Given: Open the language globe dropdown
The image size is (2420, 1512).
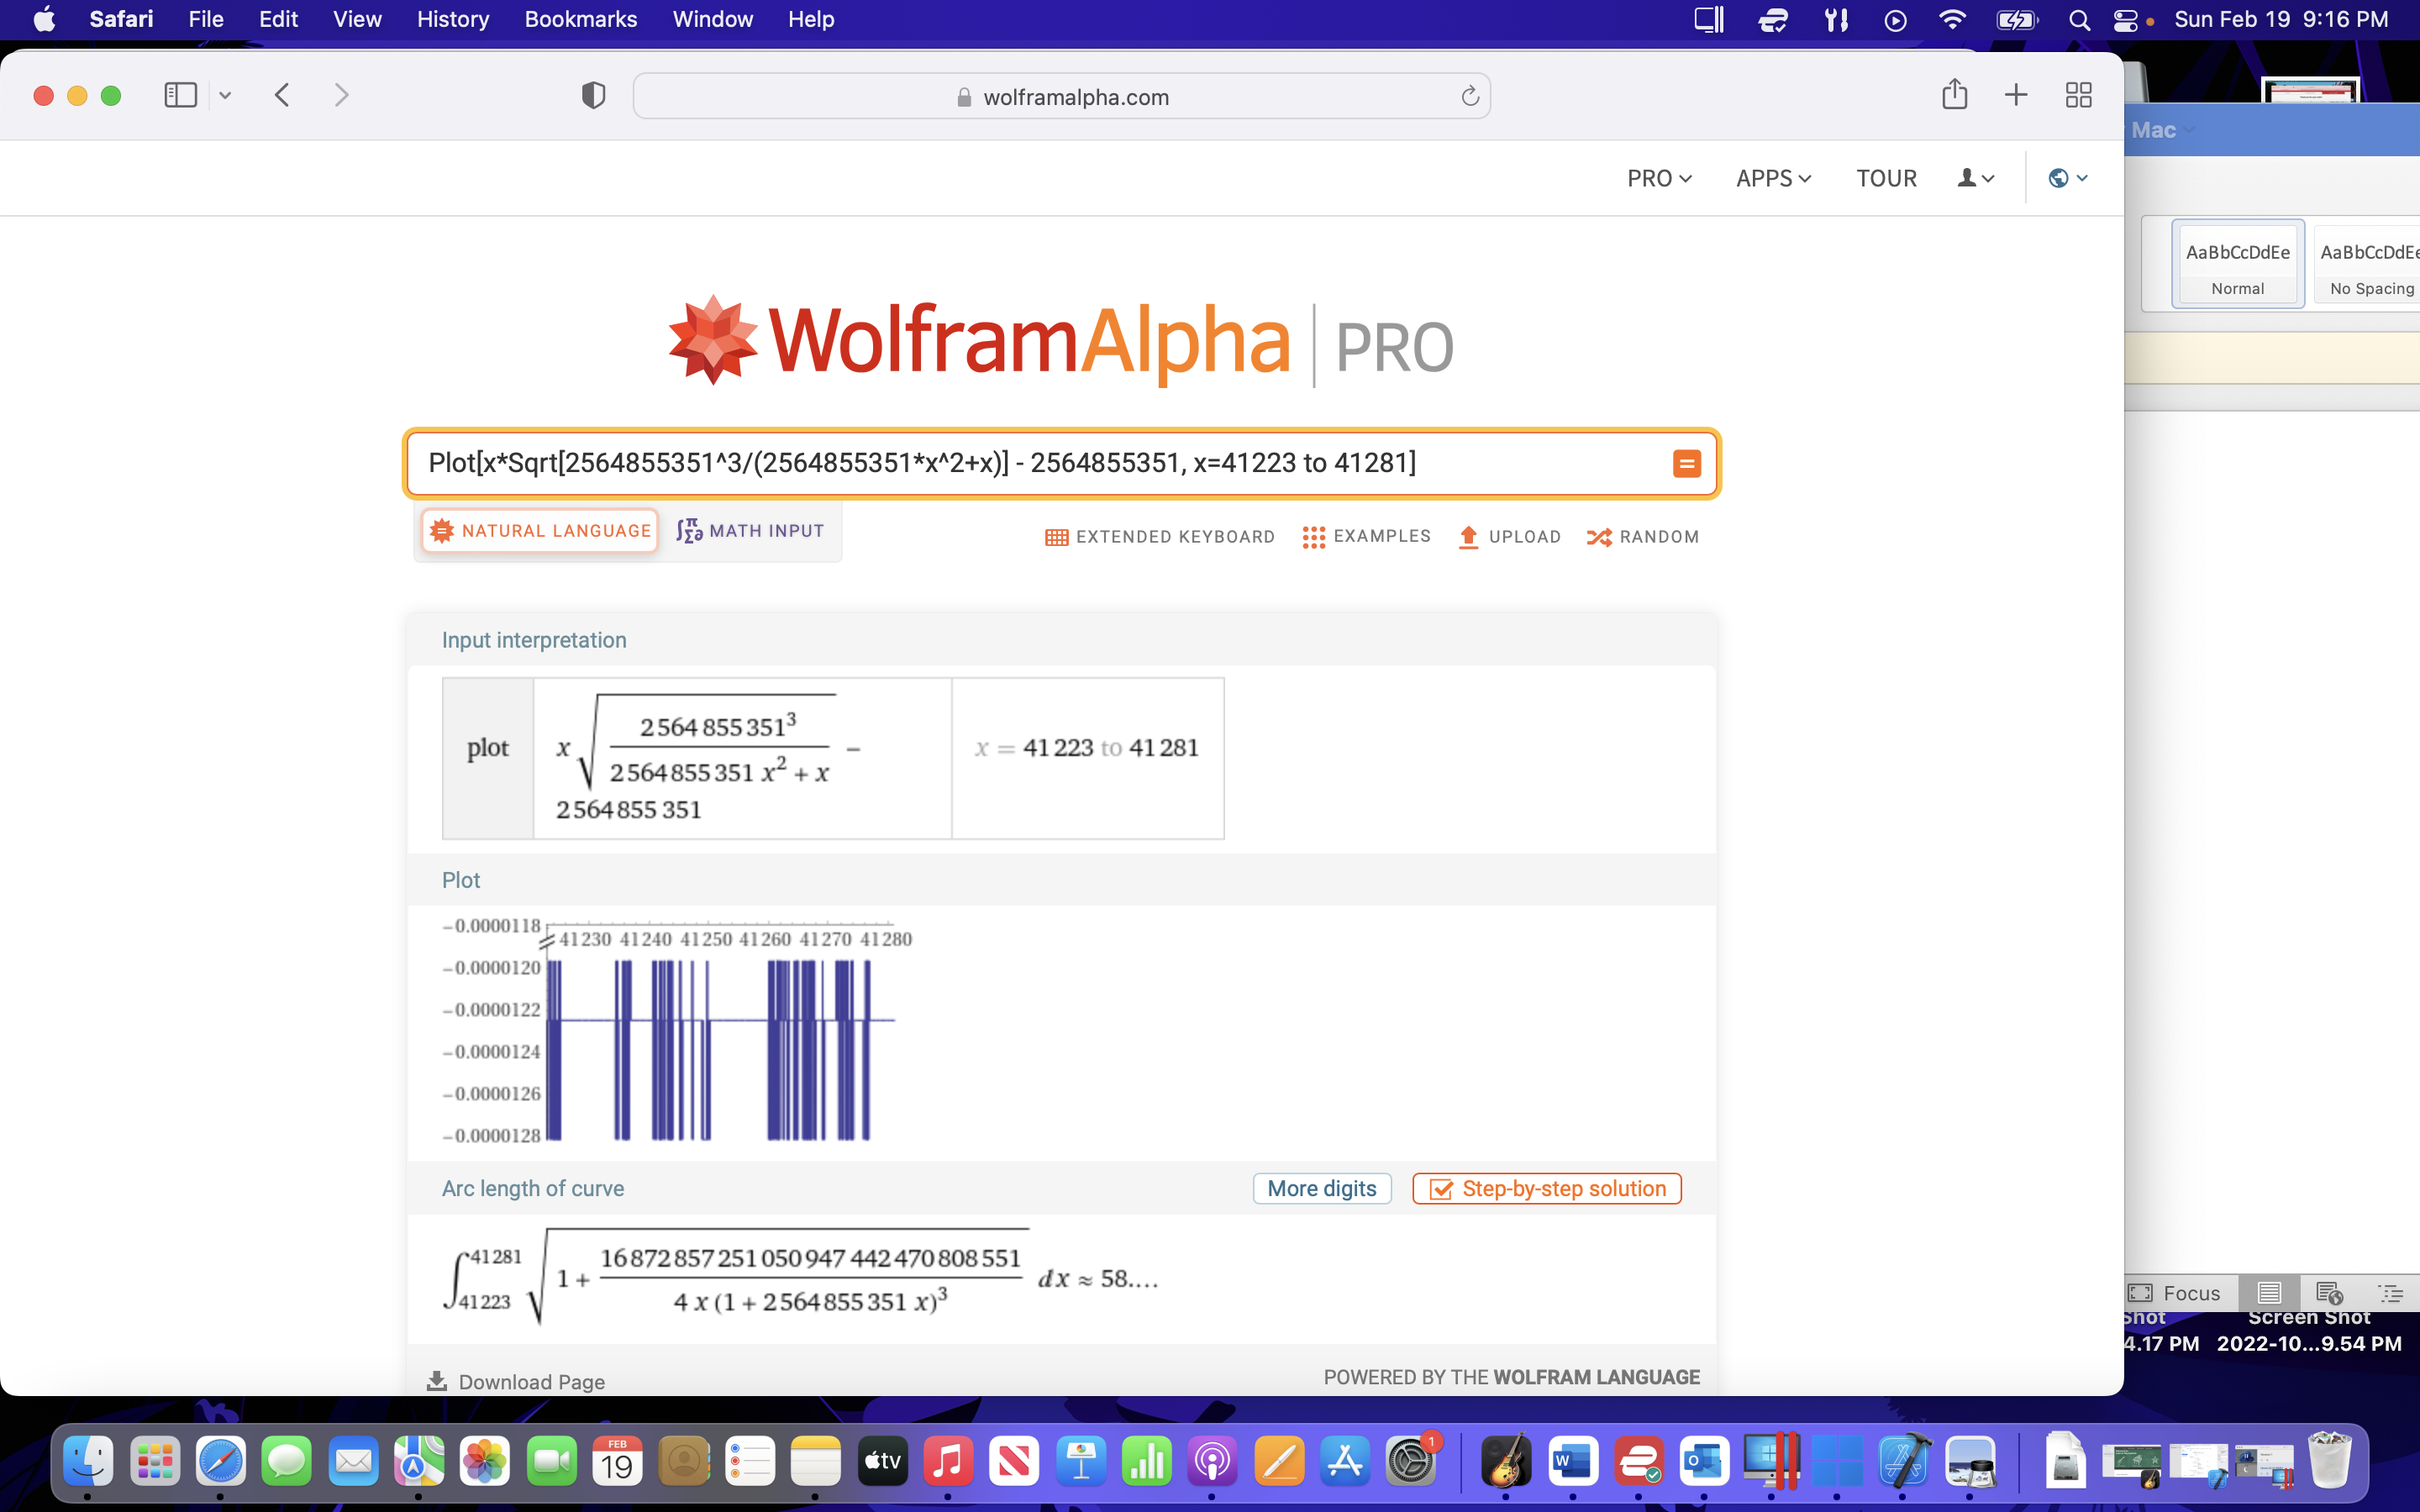Looking at the screenshot, I should tap(2067, 178).
